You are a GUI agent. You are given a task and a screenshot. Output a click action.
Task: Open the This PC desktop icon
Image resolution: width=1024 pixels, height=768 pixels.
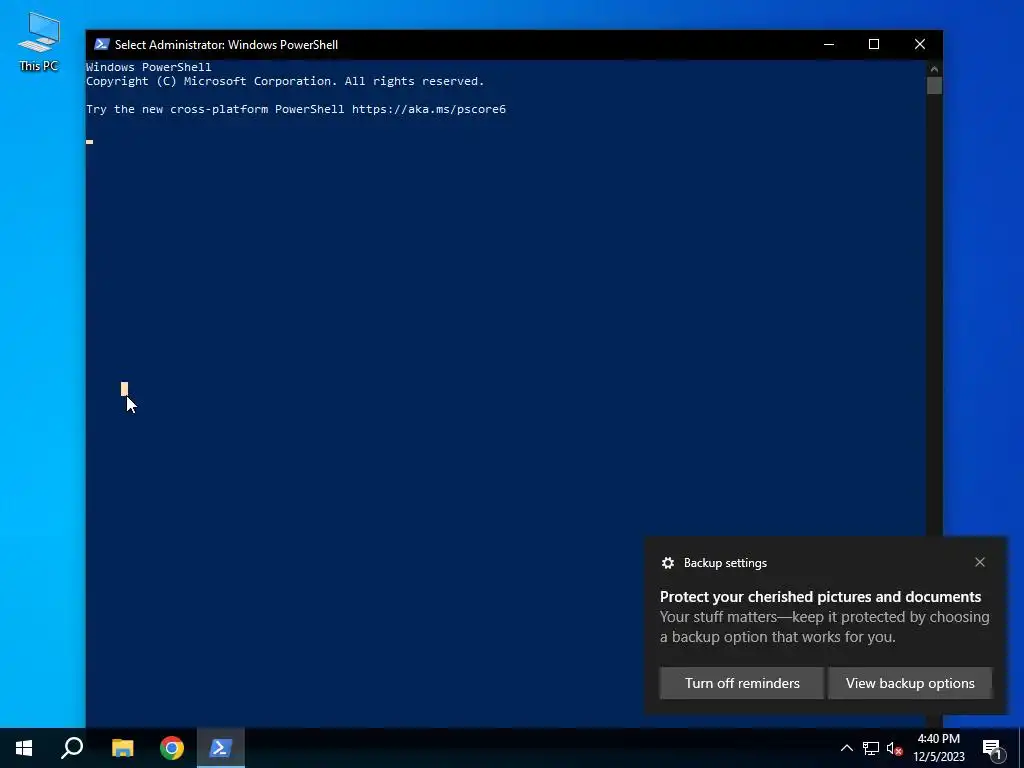click(39, 41)
